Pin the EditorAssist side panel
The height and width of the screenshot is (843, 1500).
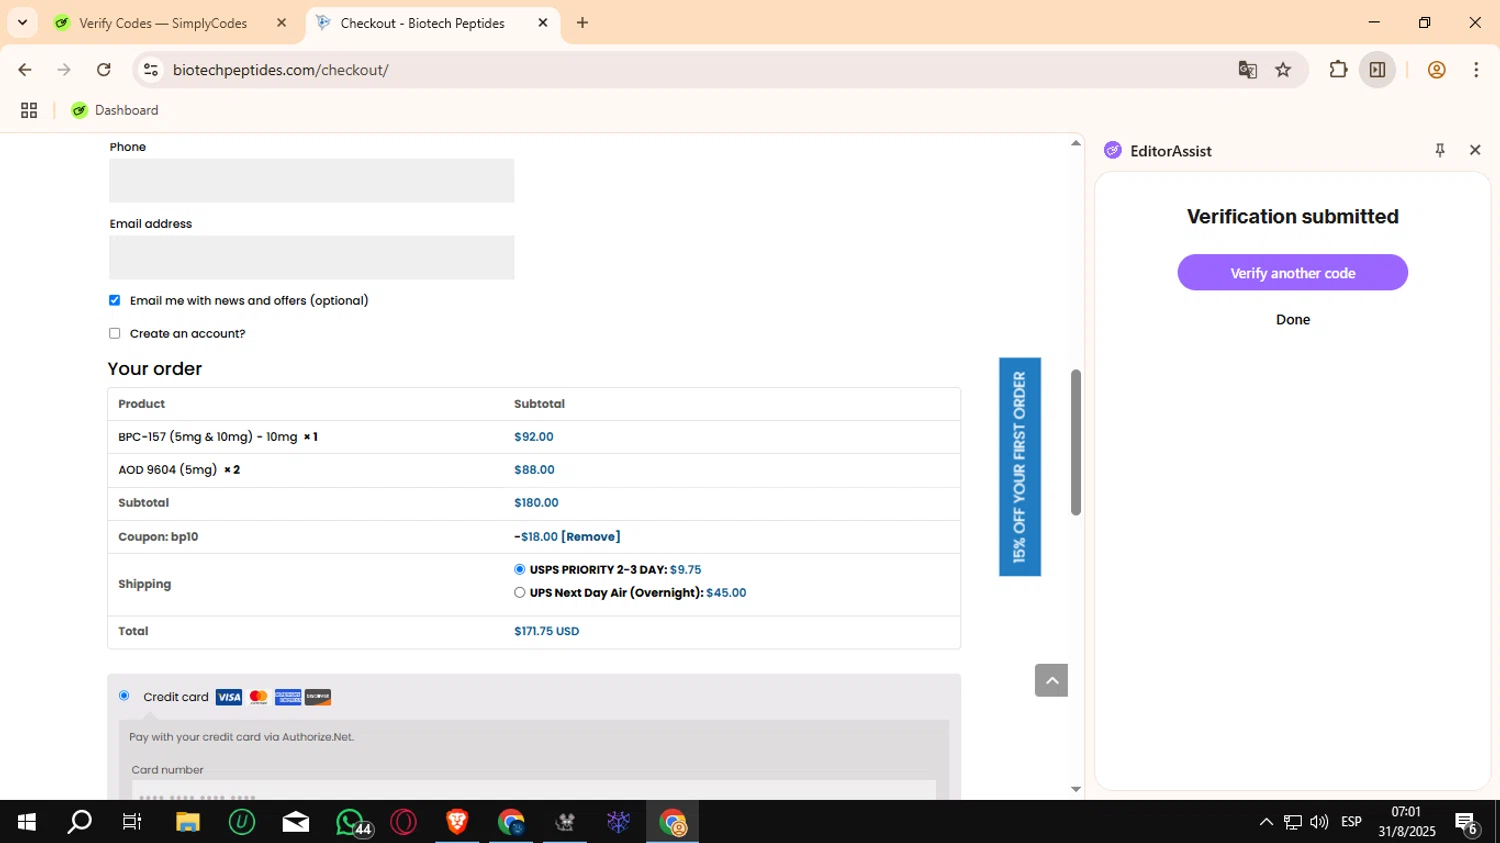click(x=1440, y=150)
